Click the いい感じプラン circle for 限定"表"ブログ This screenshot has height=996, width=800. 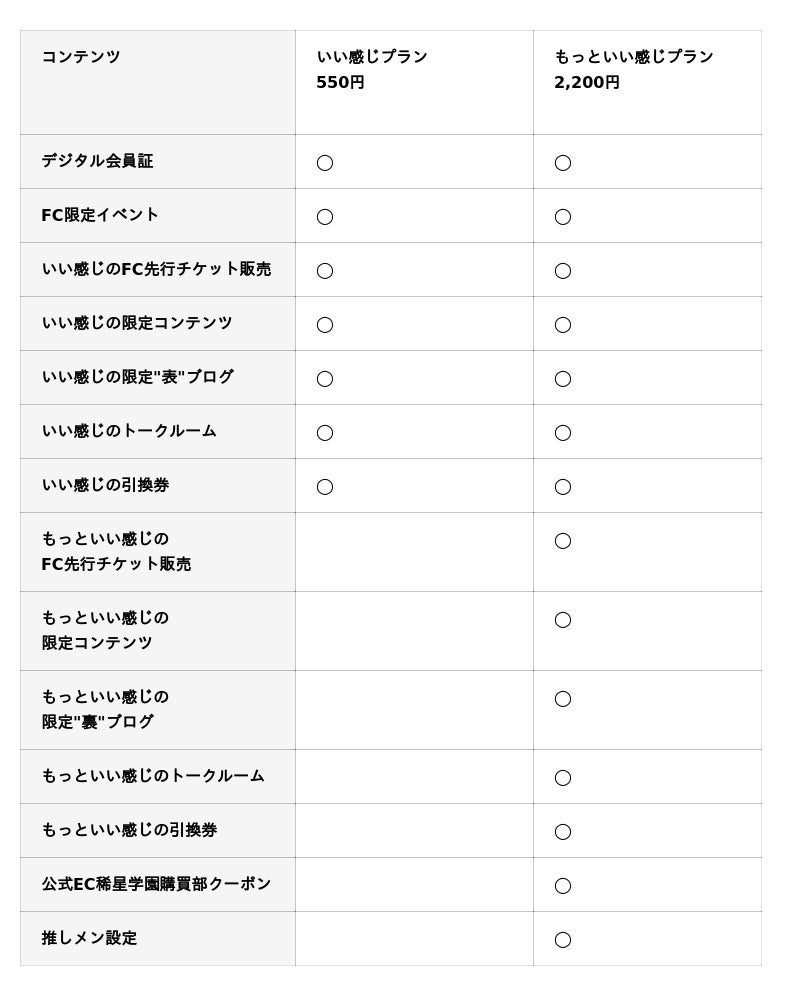[x=325, y=379]
